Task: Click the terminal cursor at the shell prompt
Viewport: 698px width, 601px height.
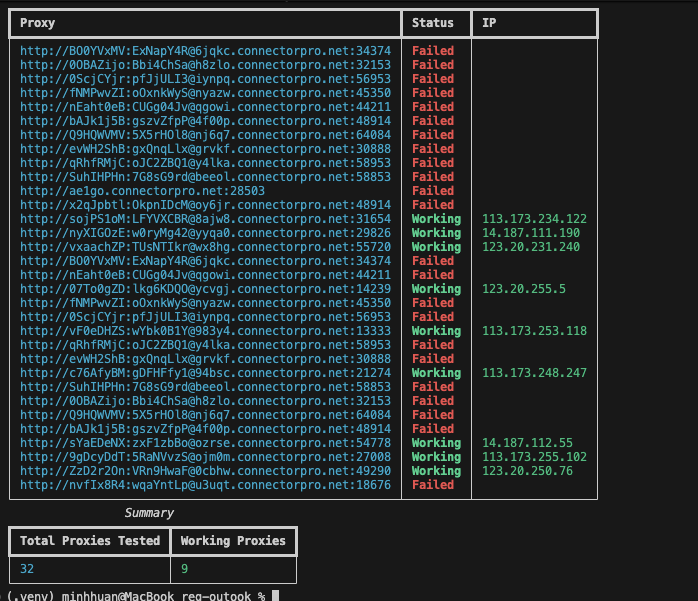Action: coord(275,596)
